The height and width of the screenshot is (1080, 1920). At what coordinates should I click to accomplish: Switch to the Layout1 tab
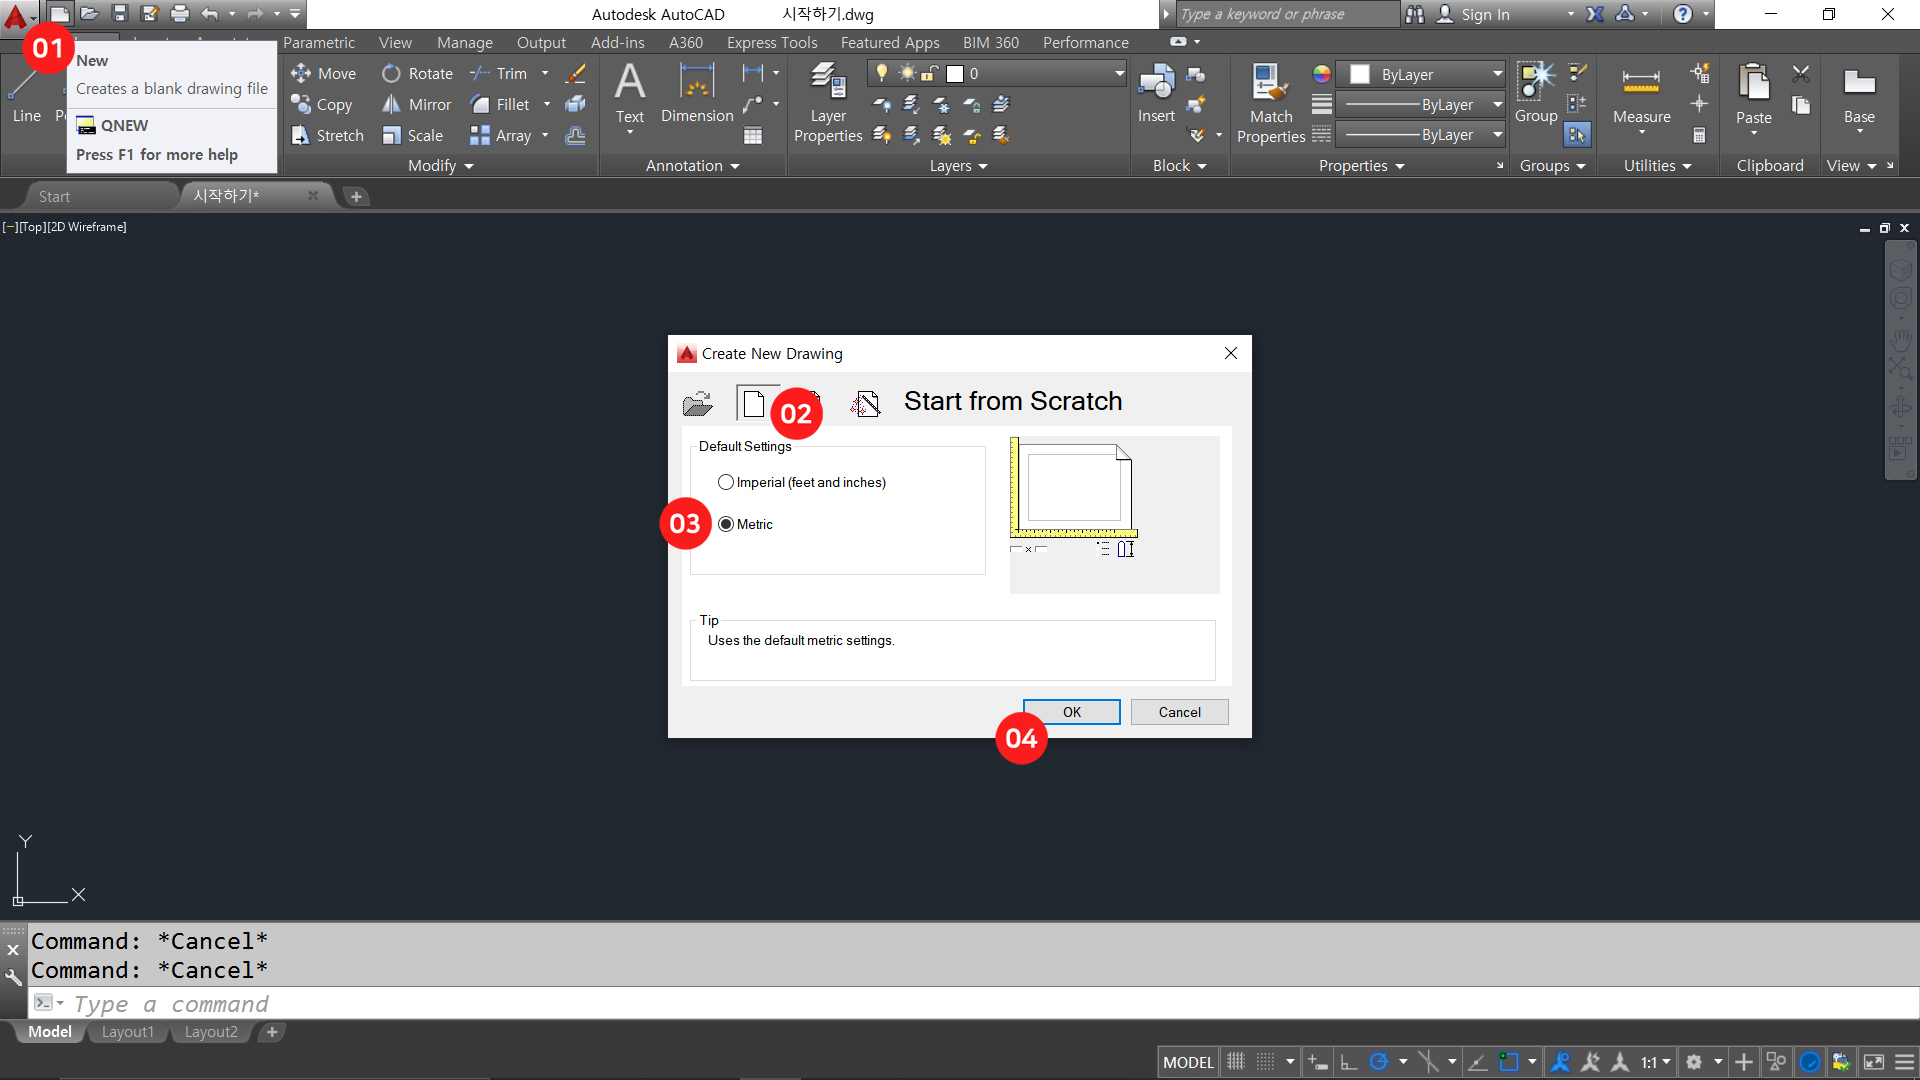(128, 1031)
